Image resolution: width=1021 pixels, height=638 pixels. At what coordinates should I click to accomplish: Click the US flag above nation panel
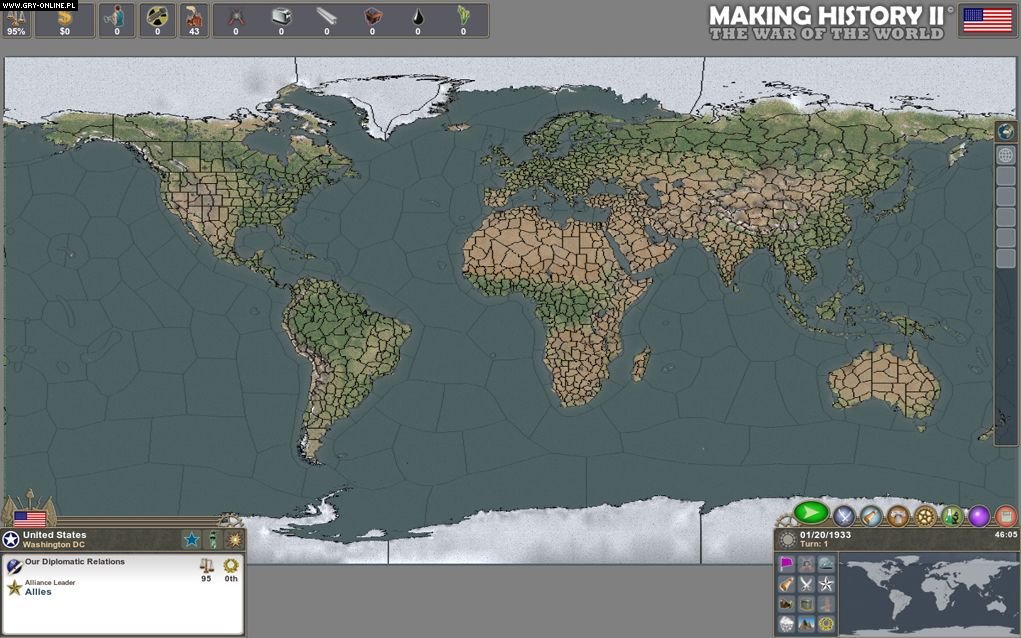(x=30, y=518)
